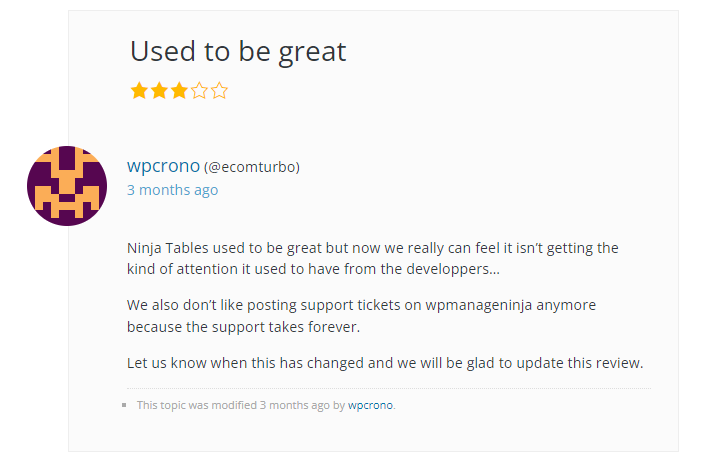Click the @ecomturbo username text

tap(252, 167)
